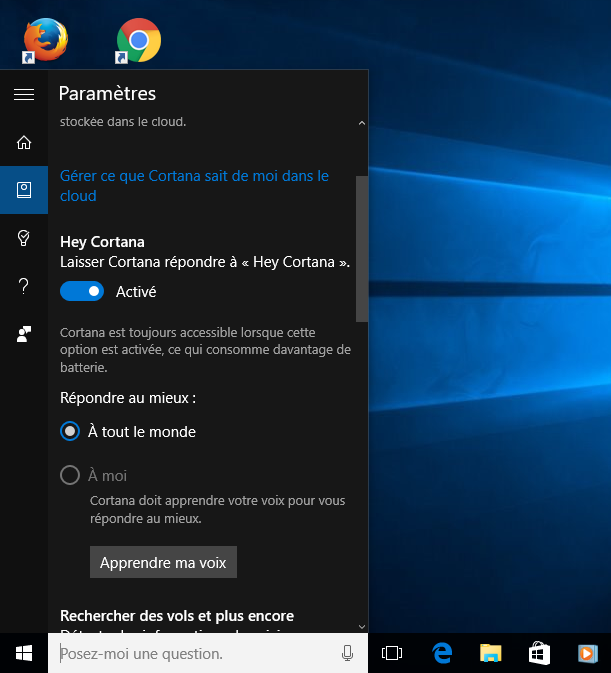Open Cortana help question mark icon
The height and width of the screenshot is (673, 611).
click(x=24, y=285)
